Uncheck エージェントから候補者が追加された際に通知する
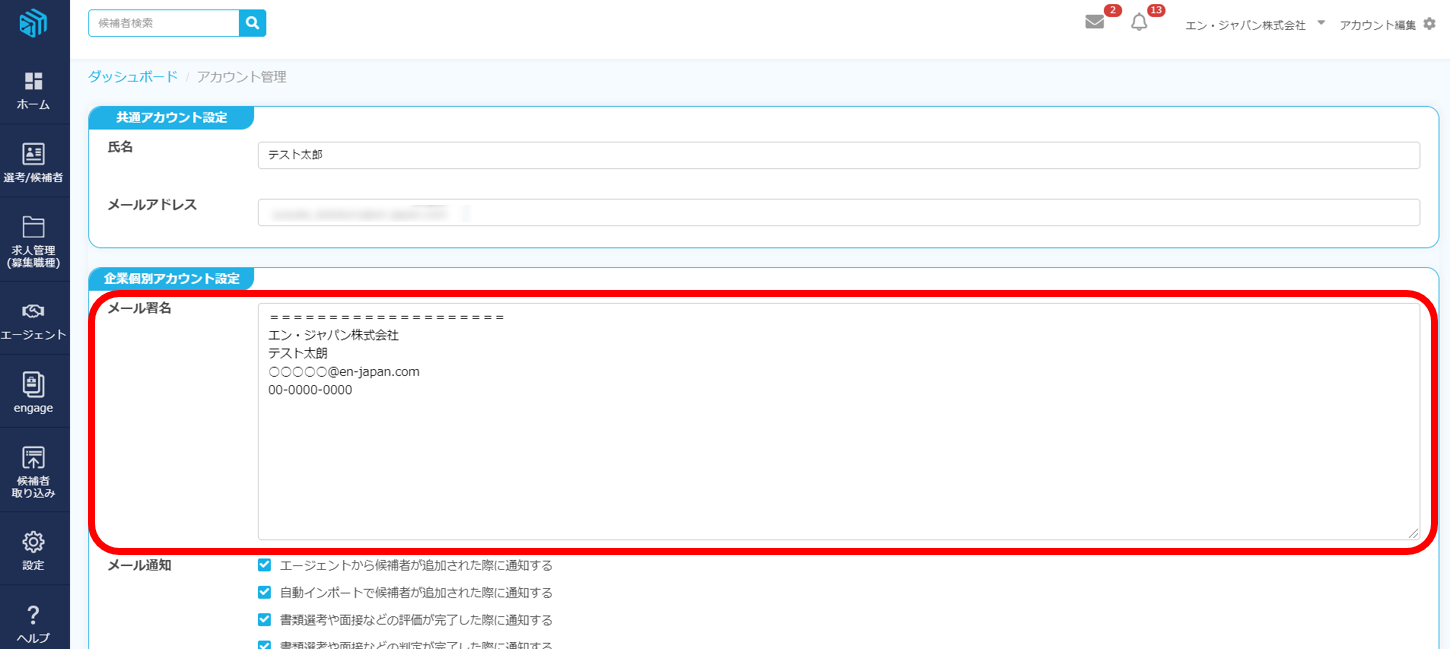Viewport: 1450px width, 649px height. click(265, 565)
